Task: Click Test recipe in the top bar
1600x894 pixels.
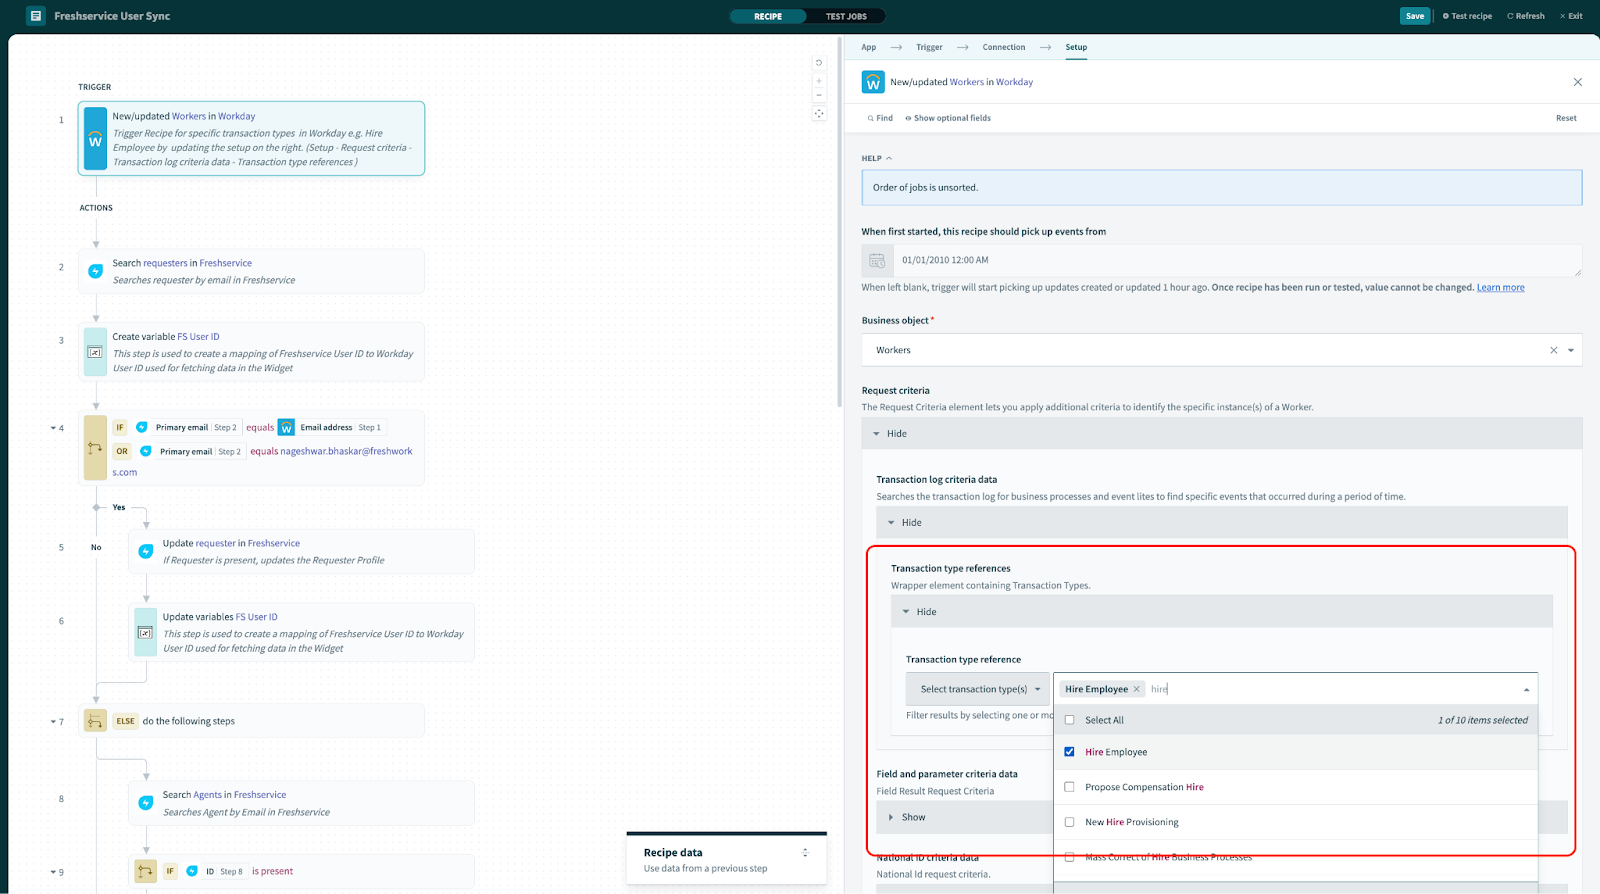Action: [1467, 16]
